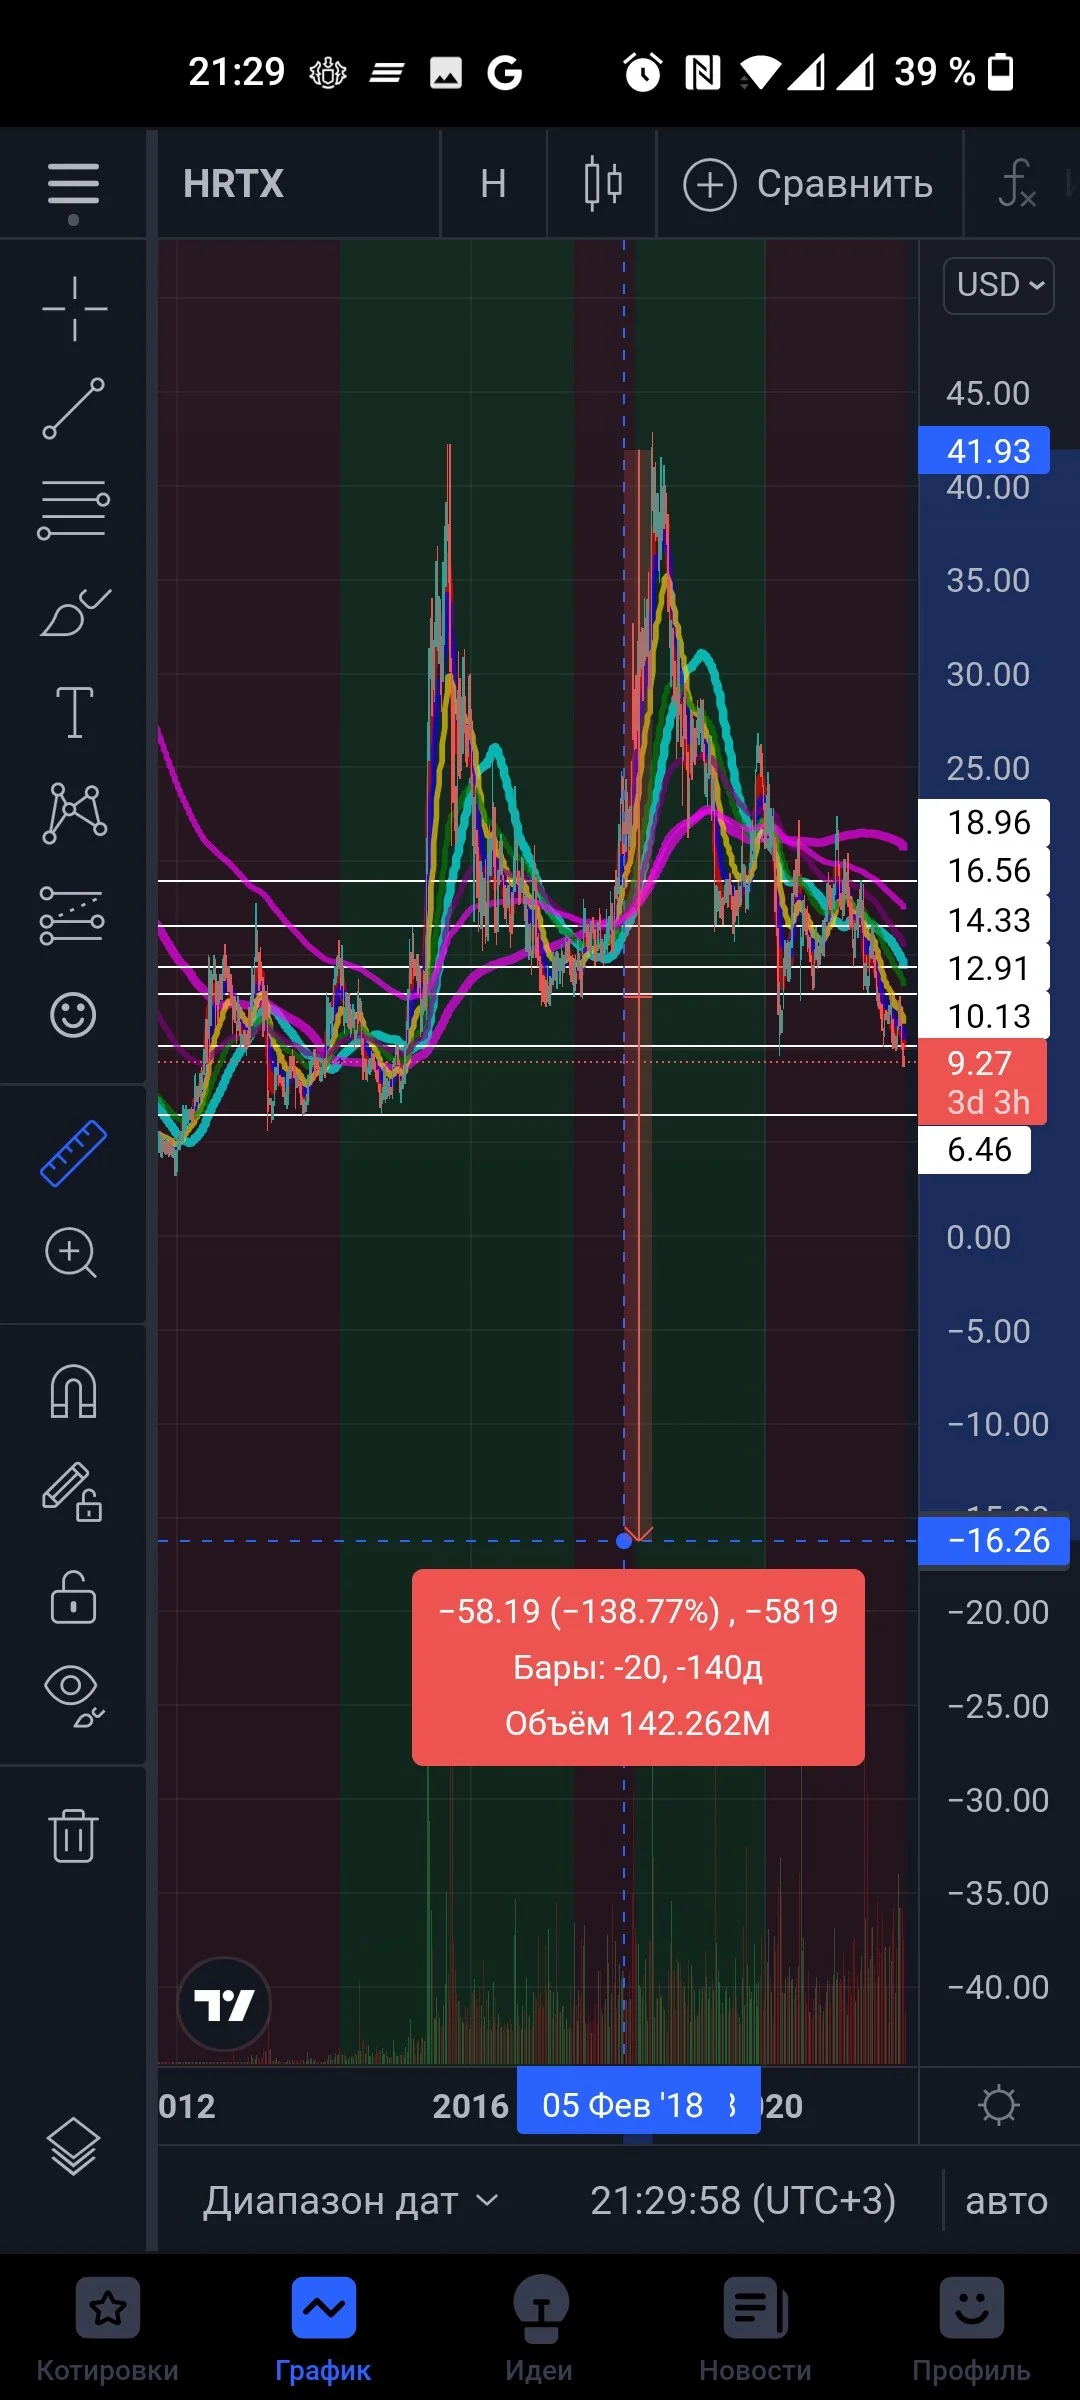Screen dimensions: 1080x2400
Task: Select the crosshair cursor tool
Action: coord(74,308)
